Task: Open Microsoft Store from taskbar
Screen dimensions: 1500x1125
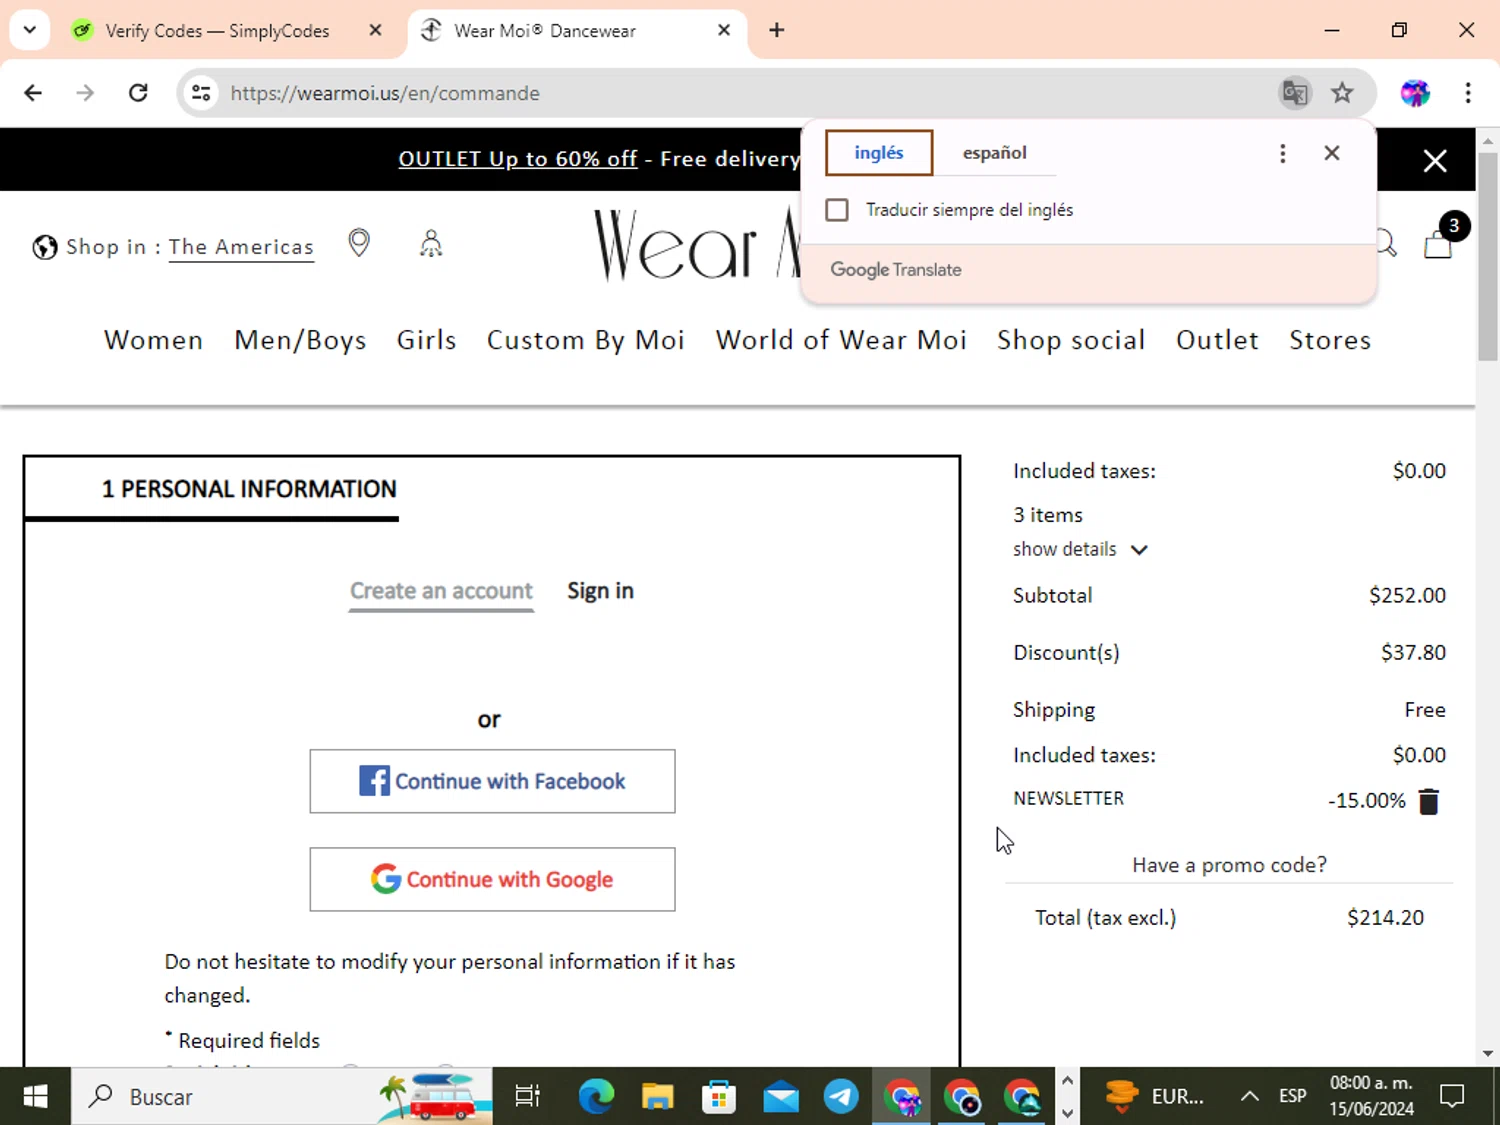Action: (x=719, y=1097)
